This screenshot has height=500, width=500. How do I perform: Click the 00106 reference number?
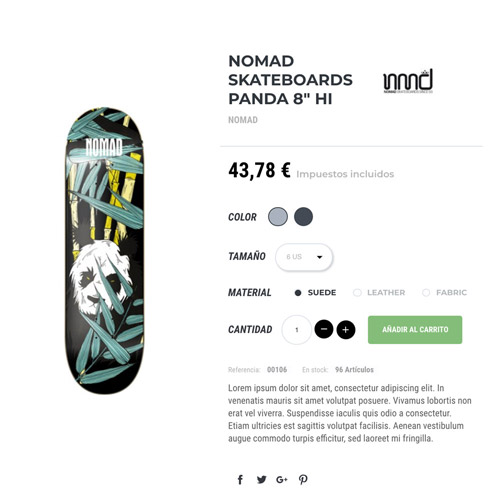[x=277, y=370]
